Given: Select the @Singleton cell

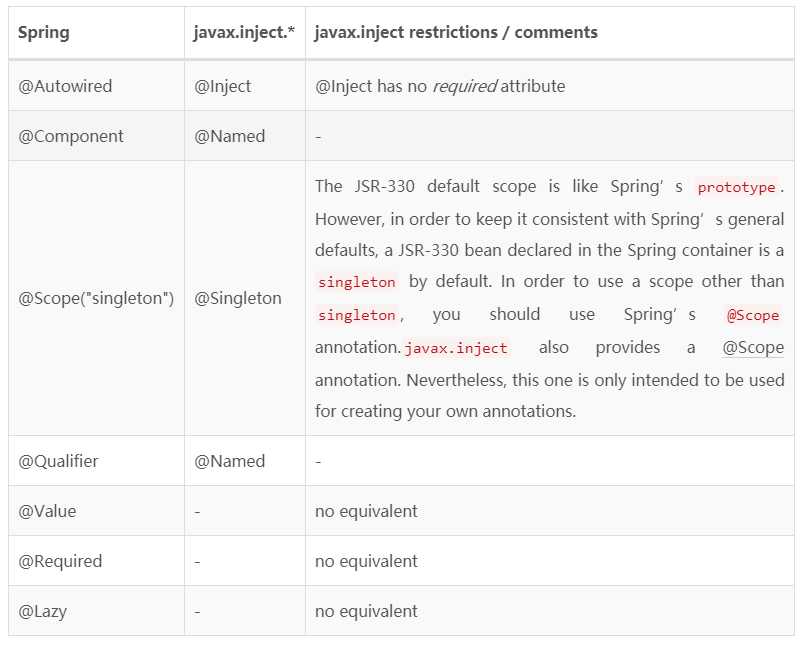Looking at the screenshot, I should pos(238,298).
